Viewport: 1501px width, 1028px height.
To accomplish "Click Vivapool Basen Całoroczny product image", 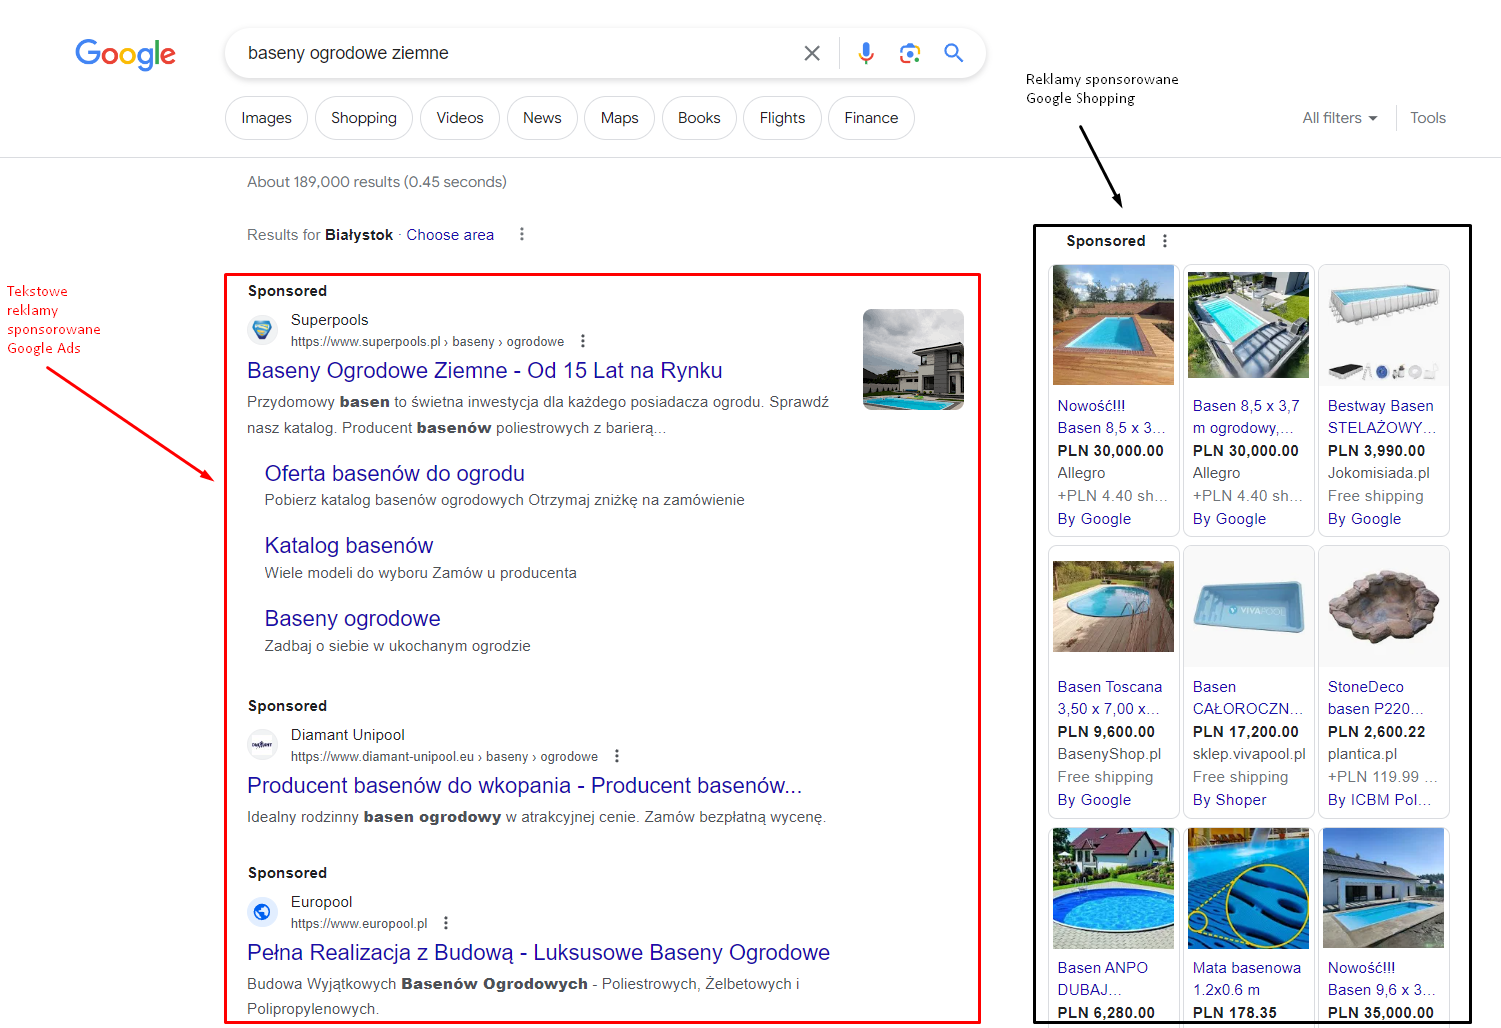I will 1248,606.
